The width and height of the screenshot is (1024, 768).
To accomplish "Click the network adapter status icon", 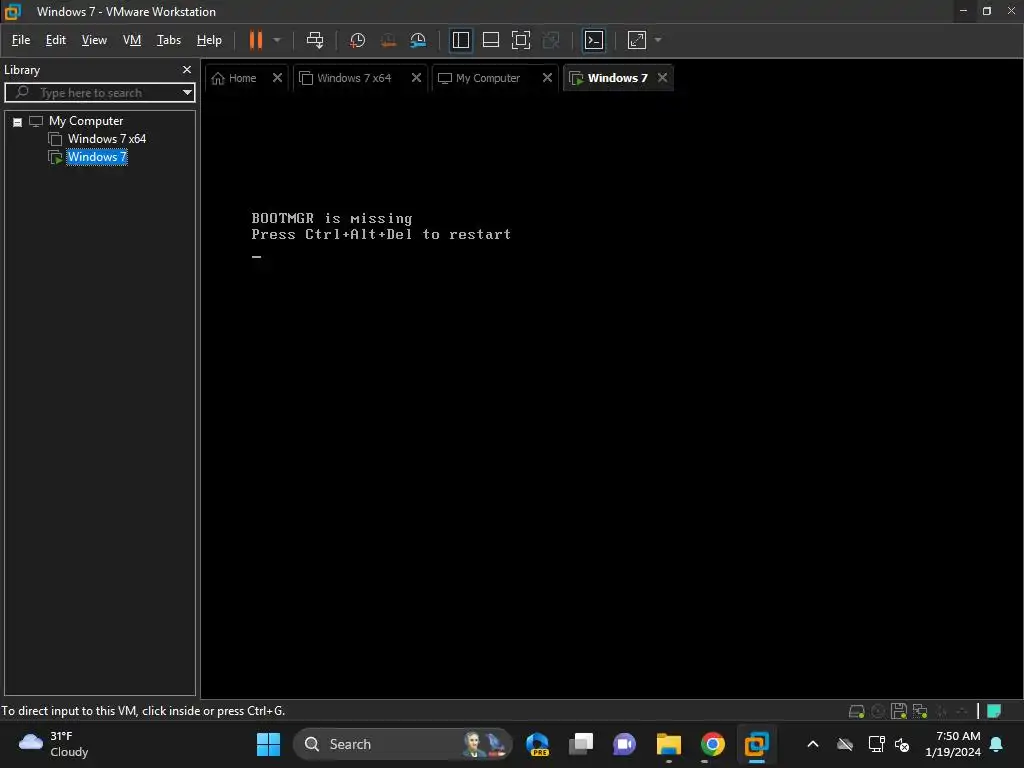I will coord(920,711).
